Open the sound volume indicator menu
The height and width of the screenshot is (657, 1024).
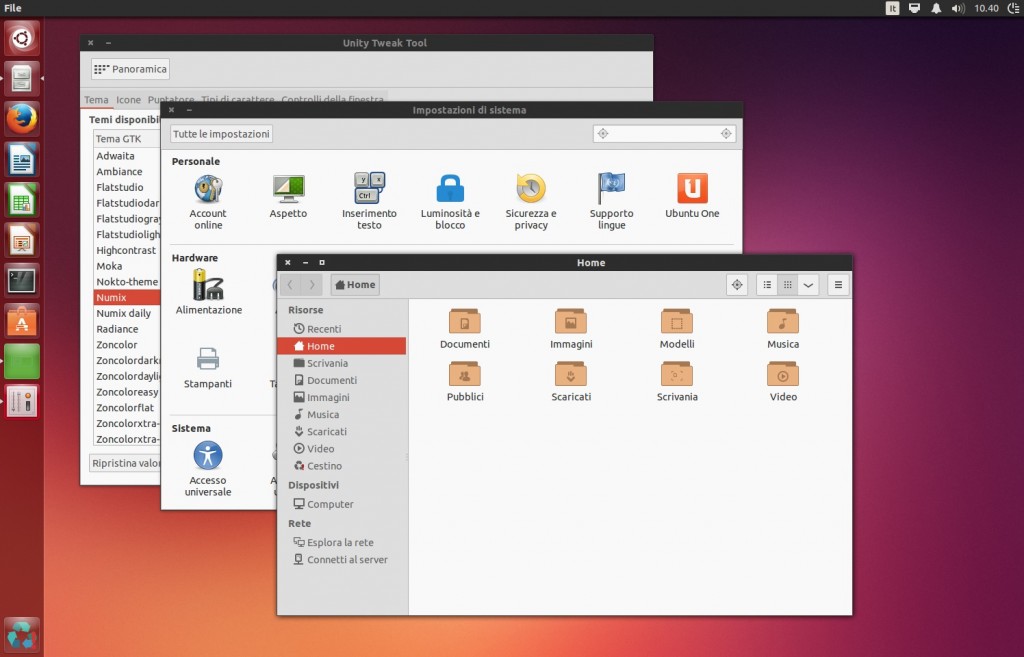point(958,8)
